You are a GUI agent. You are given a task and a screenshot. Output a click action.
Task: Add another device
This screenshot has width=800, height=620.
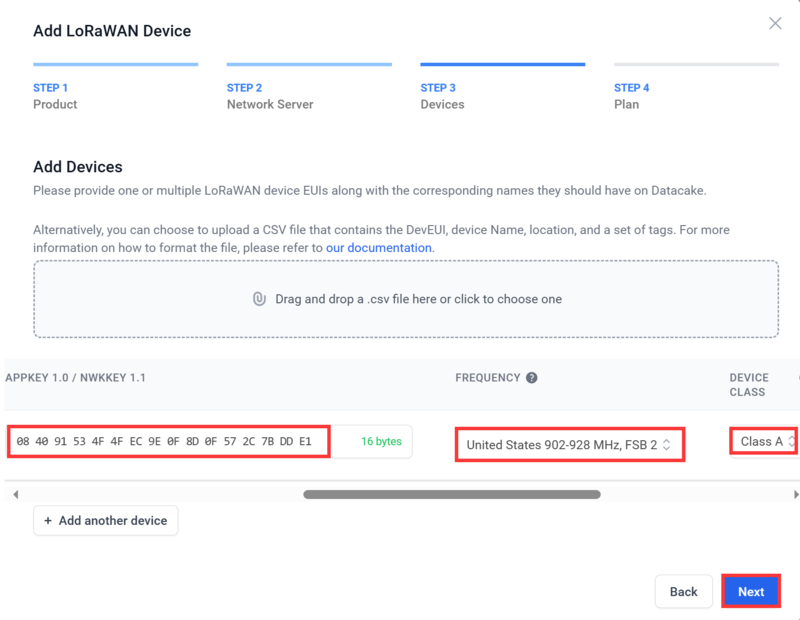pos(106,520)
